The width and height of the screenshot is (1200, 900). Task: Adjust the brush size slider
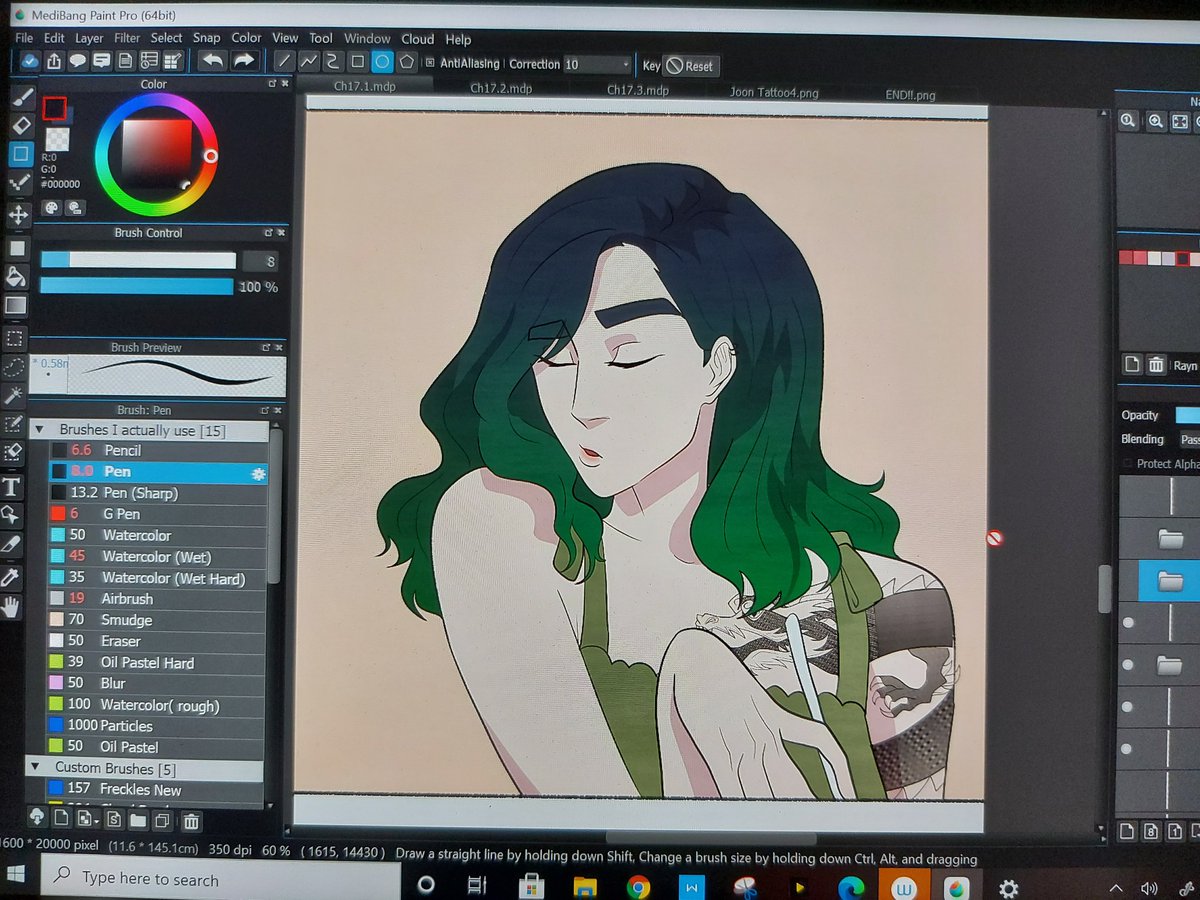point(138,260)
